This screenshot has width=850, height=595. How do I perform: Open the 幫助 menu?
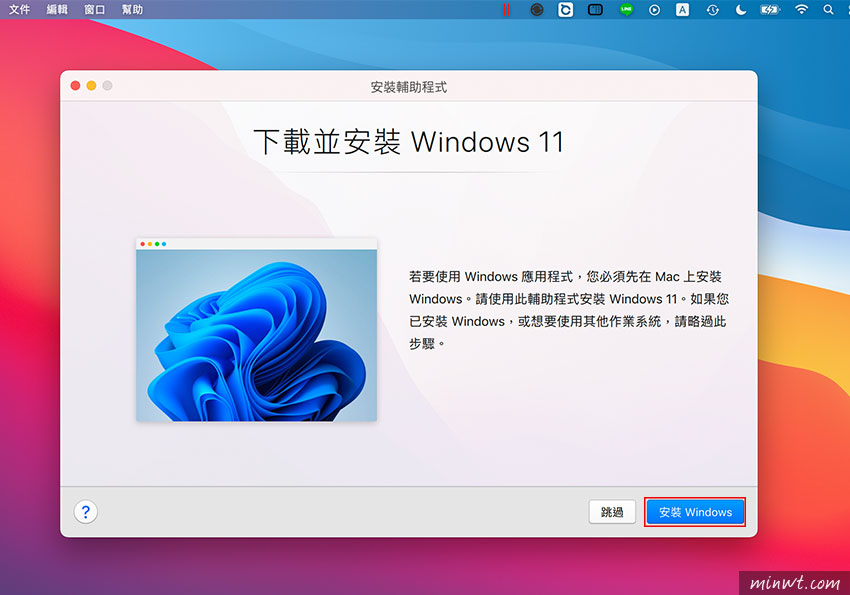[x=132, y=9]
